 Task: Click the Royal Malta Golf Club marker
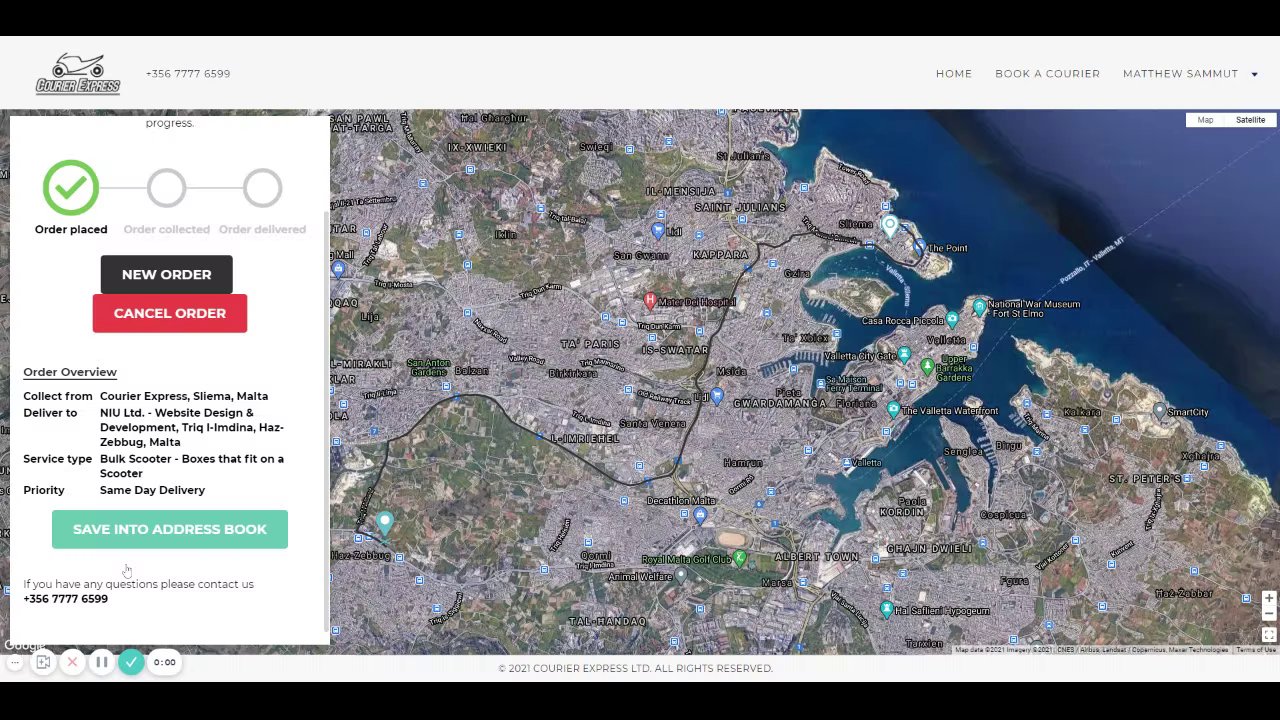coord(740,558)
